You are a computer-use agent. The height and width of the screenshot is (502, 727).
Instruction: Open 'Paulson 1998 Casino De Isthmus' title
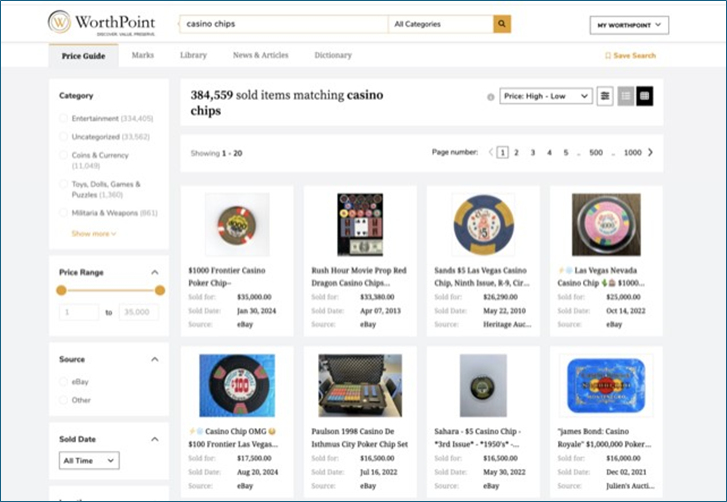359,438
